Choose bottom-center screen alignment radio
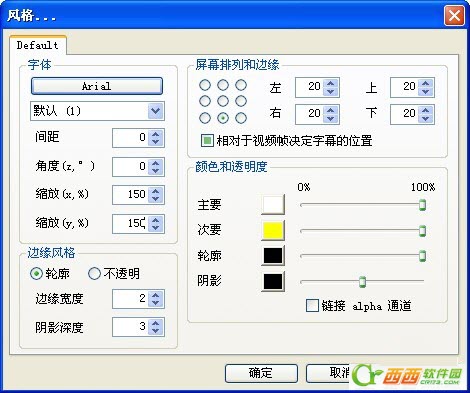The width and height of the screenshot is (470, 393). coord(223,118)
